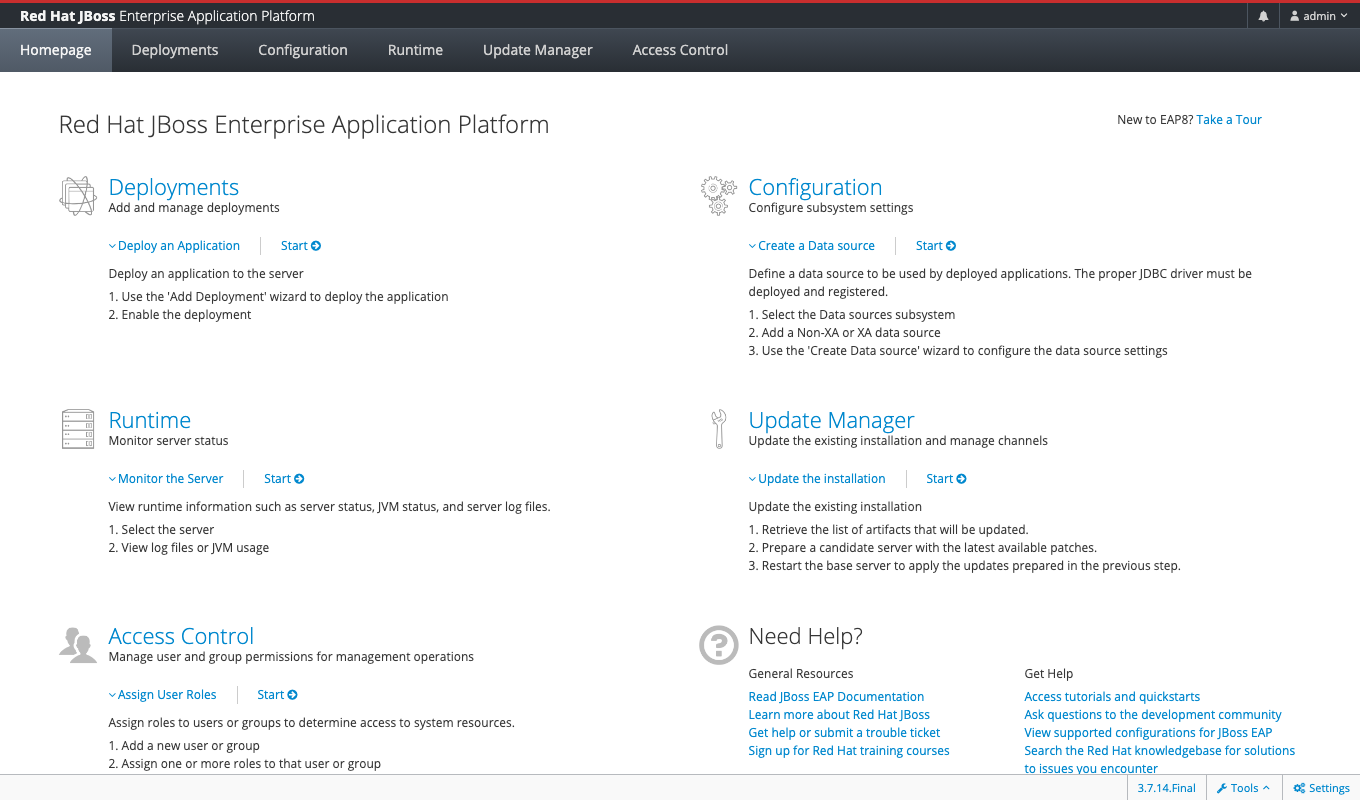This screenshot has height=800, width=1360.
Task: Collapse the Deploy an Application section
Action: tap(174, 246)
